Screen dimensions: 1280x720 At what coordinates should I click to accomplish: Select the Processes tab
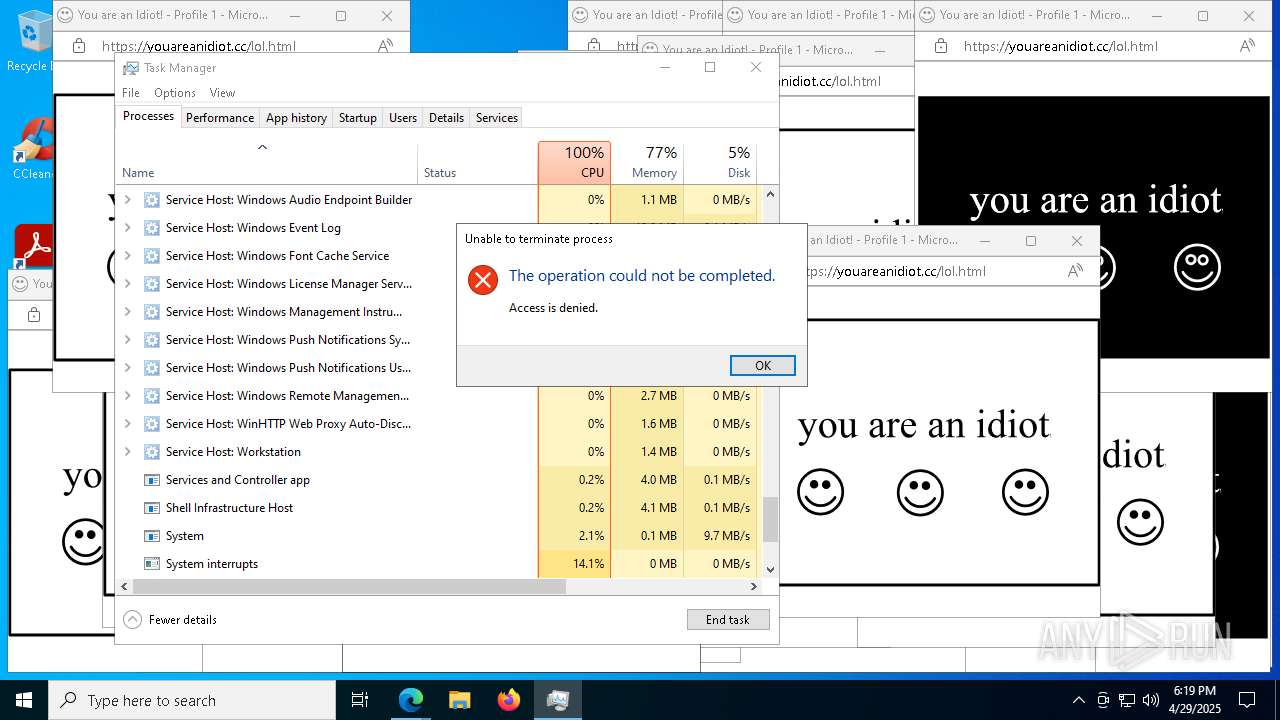[x=148, y=116]
